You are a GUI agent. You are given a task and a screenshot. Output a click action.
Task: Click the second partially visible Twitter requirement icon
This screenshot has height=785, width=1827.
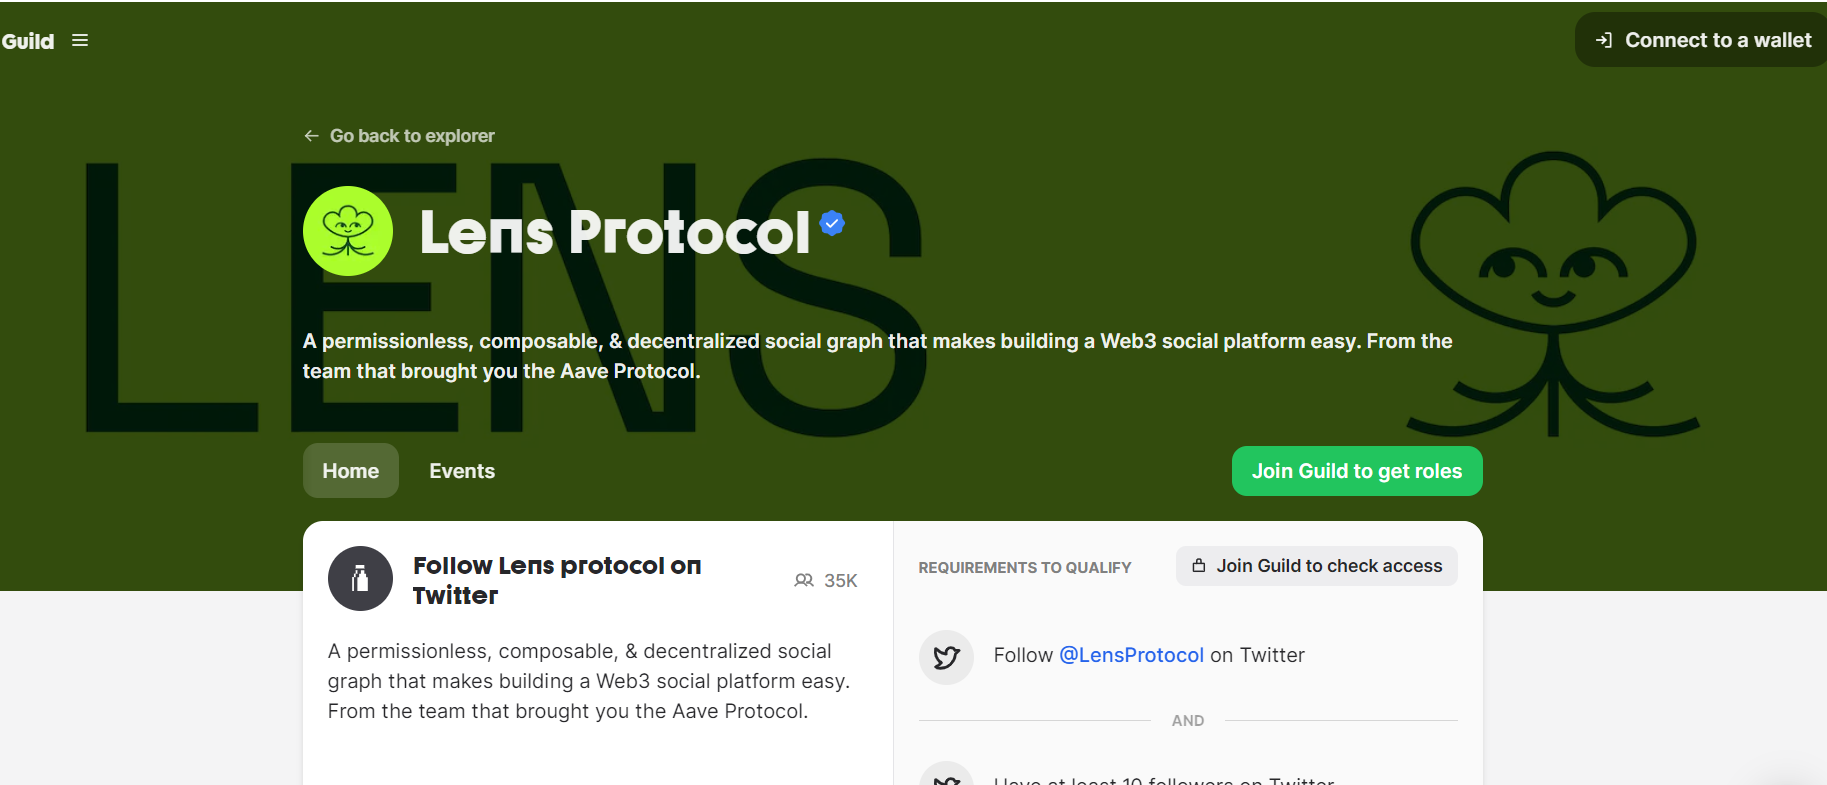coord(946,774)
